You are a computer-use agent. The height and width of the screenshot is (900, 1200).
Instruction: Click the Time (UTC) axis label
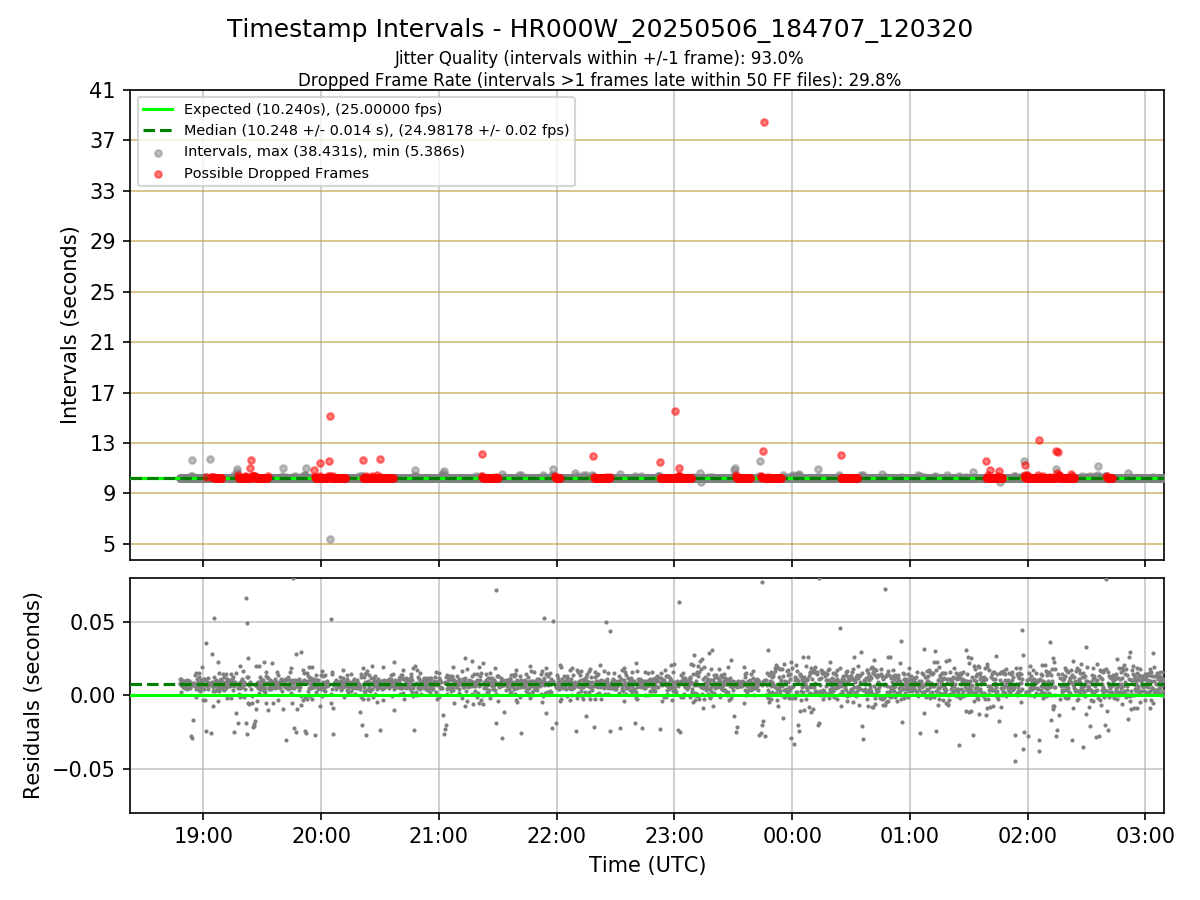tap(647, 865)
